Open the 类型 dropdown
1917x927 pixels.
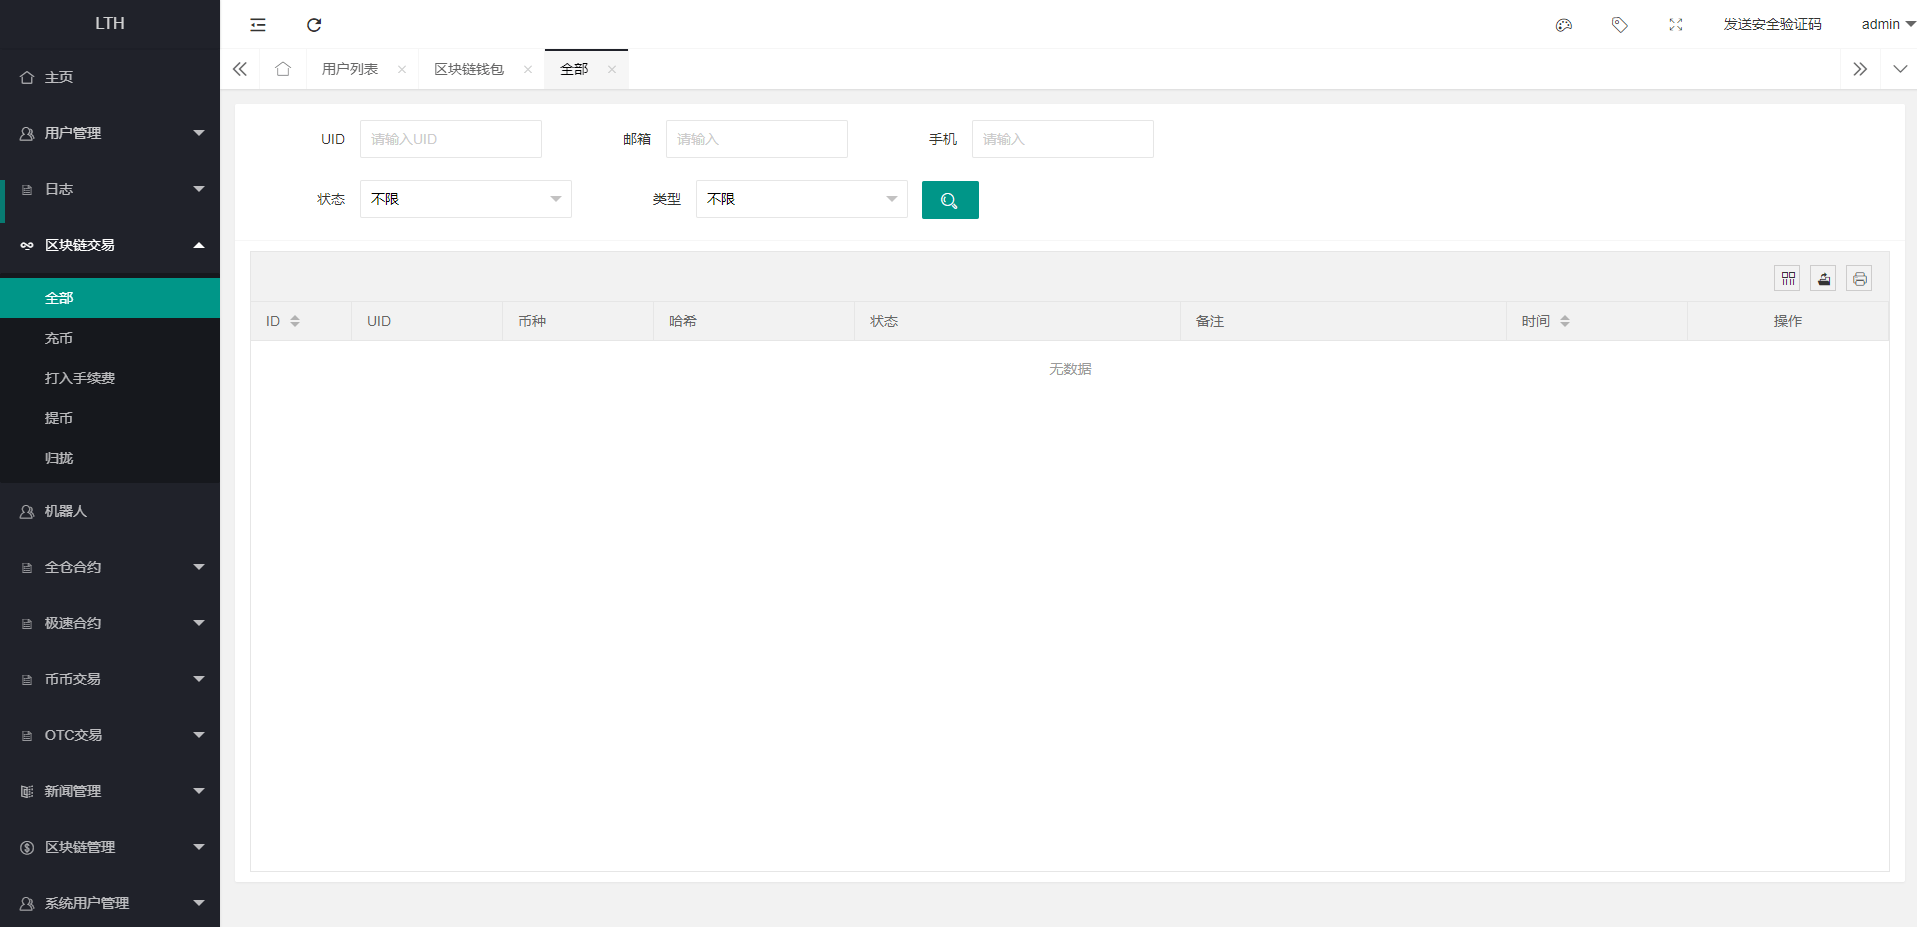tap(801, 199)
